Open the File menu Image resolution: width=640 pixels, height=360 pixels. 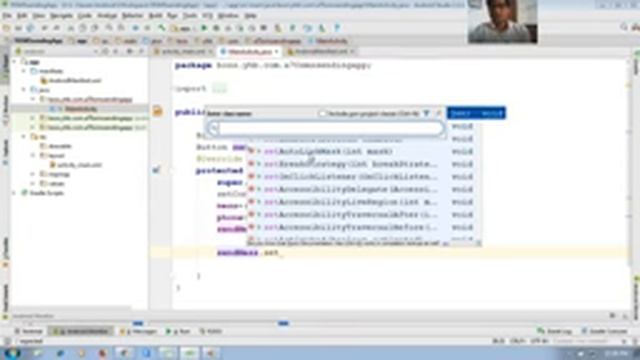(x=7, y=16)
